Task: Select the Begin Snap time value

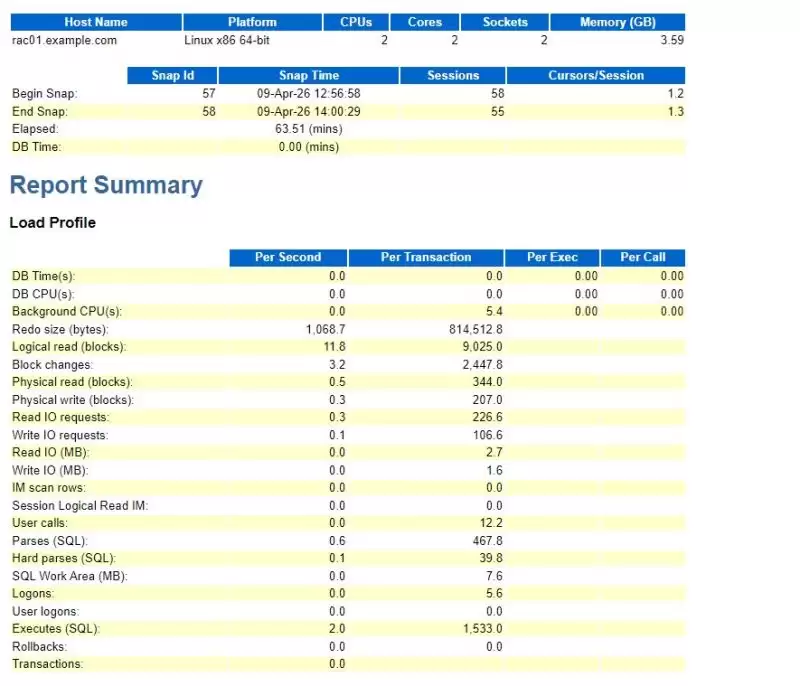Action: (309, 94)
